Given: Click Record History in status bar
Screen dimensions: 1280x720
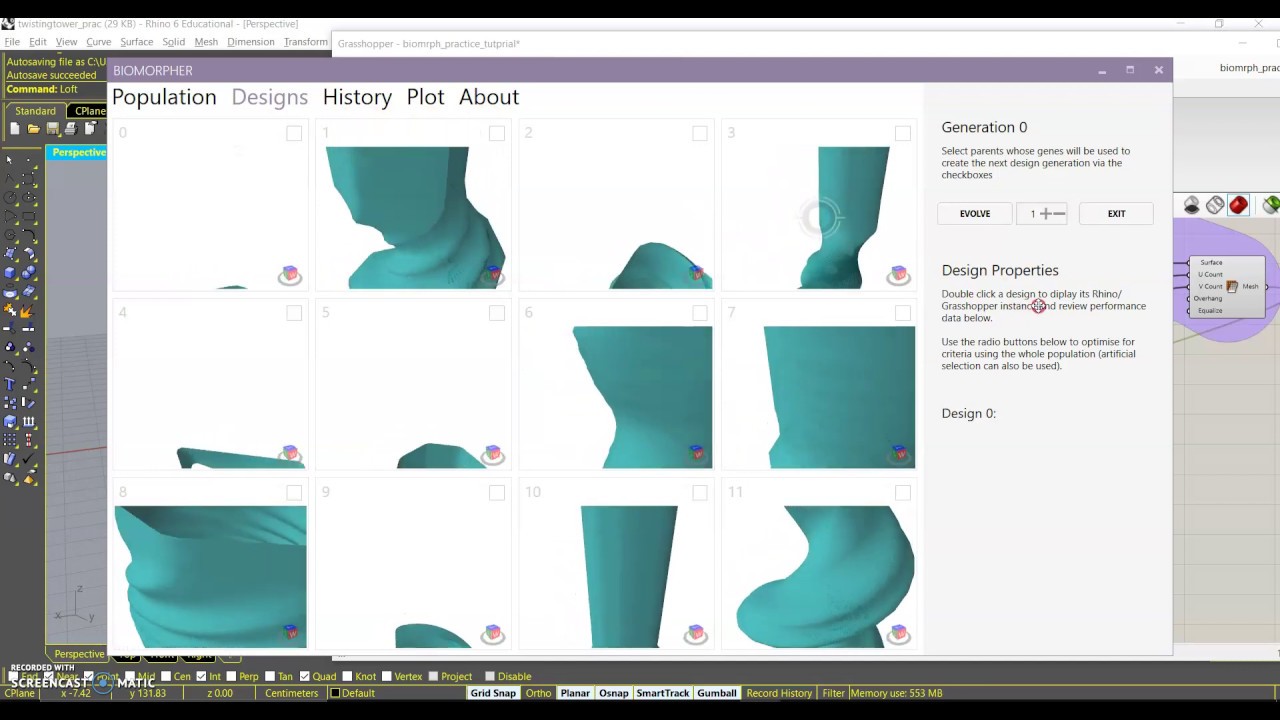Looking at the screenshot, I should [x=779, y=693].
